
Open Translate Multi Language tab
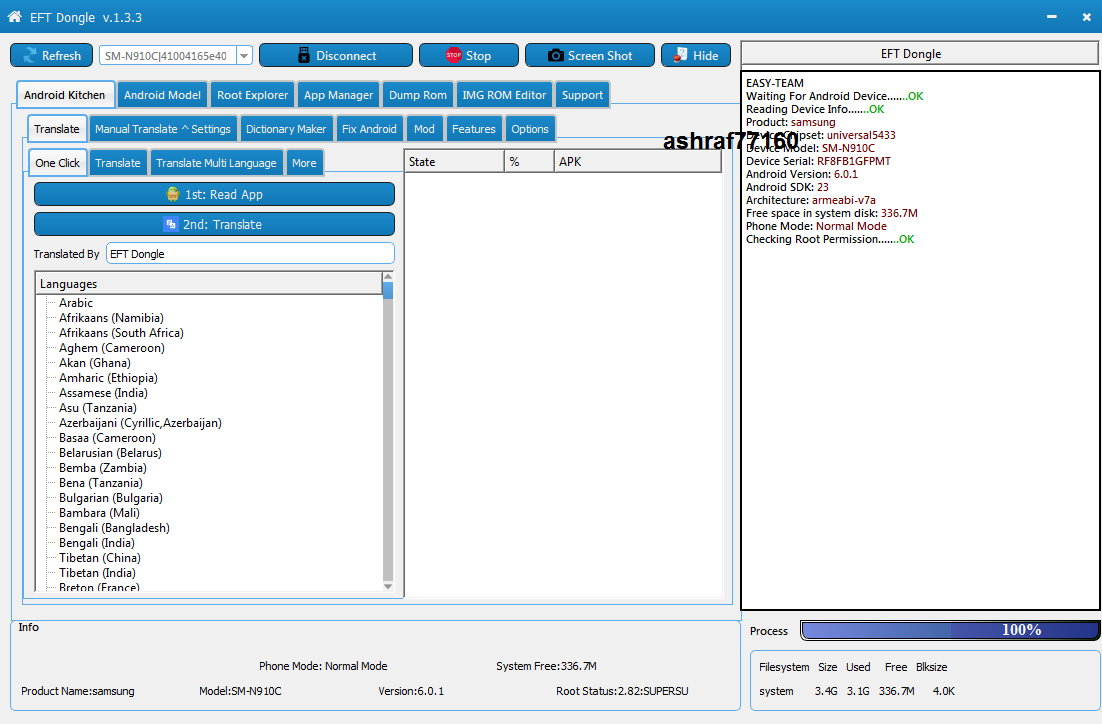point(216,162)
